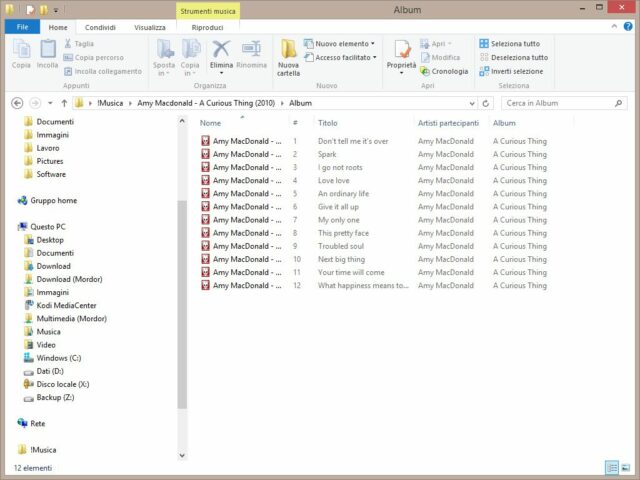Image resolution: width=640 pixels, height=480 pixels.
Task: Click Seleziona tutto
Action: point(510,44)
